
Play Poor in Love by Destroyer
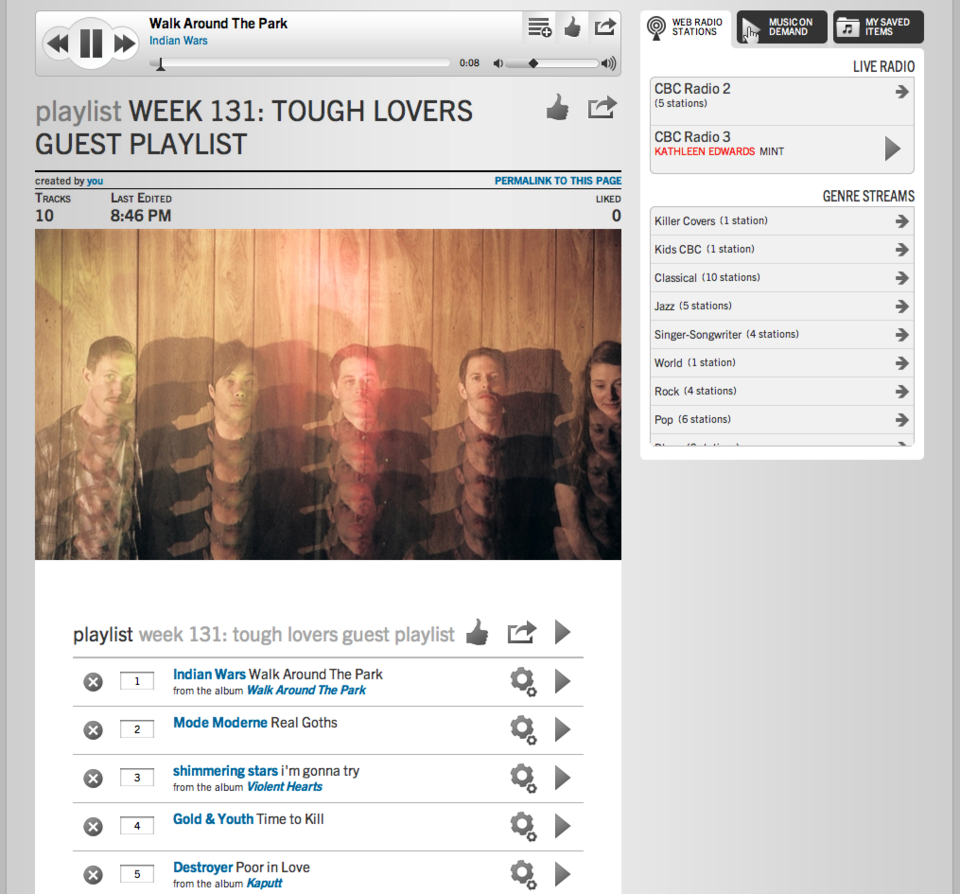563,874
